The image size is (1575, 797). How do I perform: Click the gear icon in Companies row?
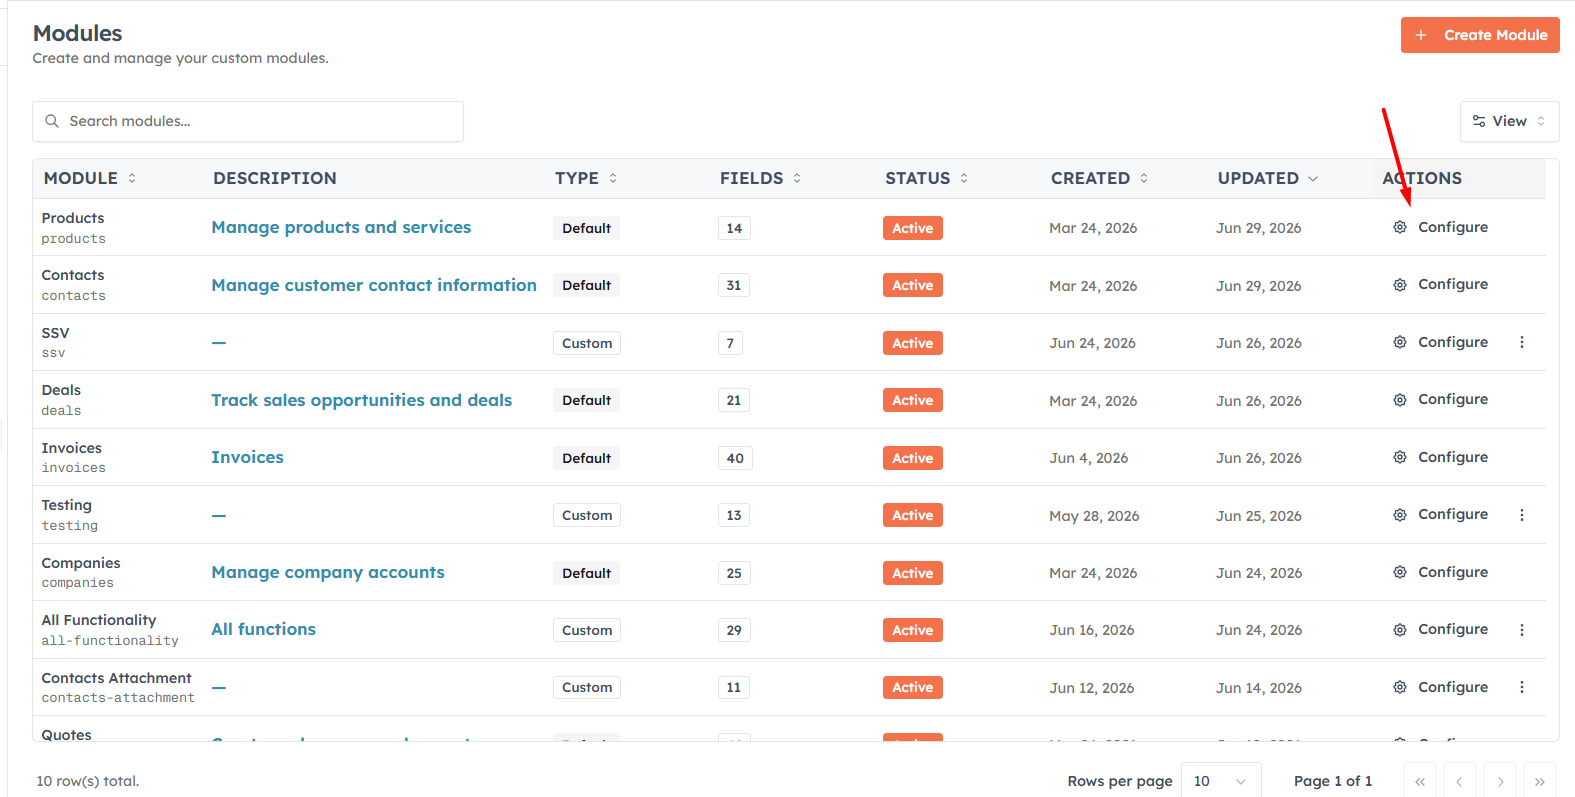point(1400,572)
